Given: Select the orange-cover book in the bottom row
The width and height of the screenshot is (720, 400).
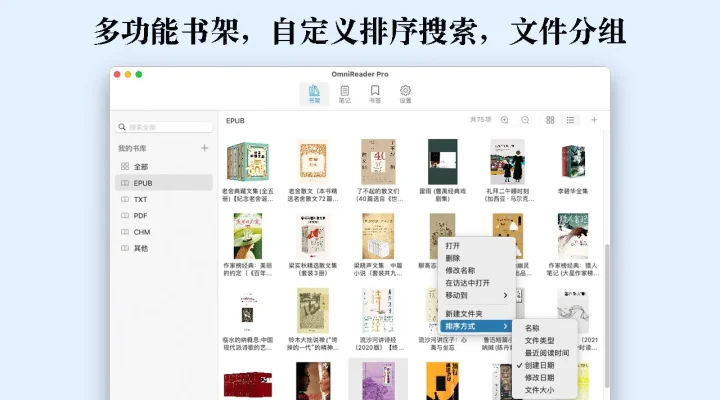Looking at the screenshot, I should [x=442, y=381].
